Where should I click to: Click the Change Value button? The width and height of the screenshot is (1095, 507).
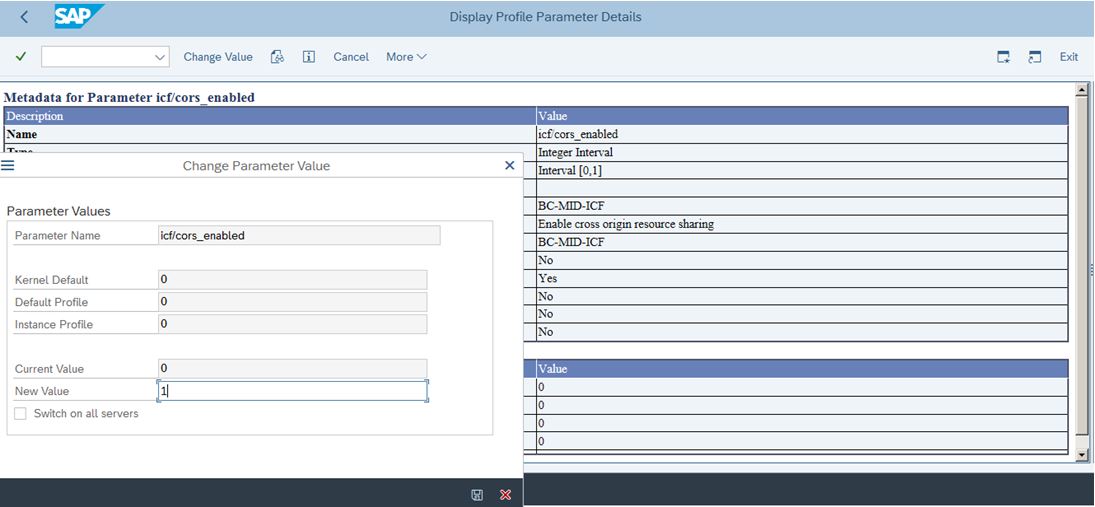point(218,57)
